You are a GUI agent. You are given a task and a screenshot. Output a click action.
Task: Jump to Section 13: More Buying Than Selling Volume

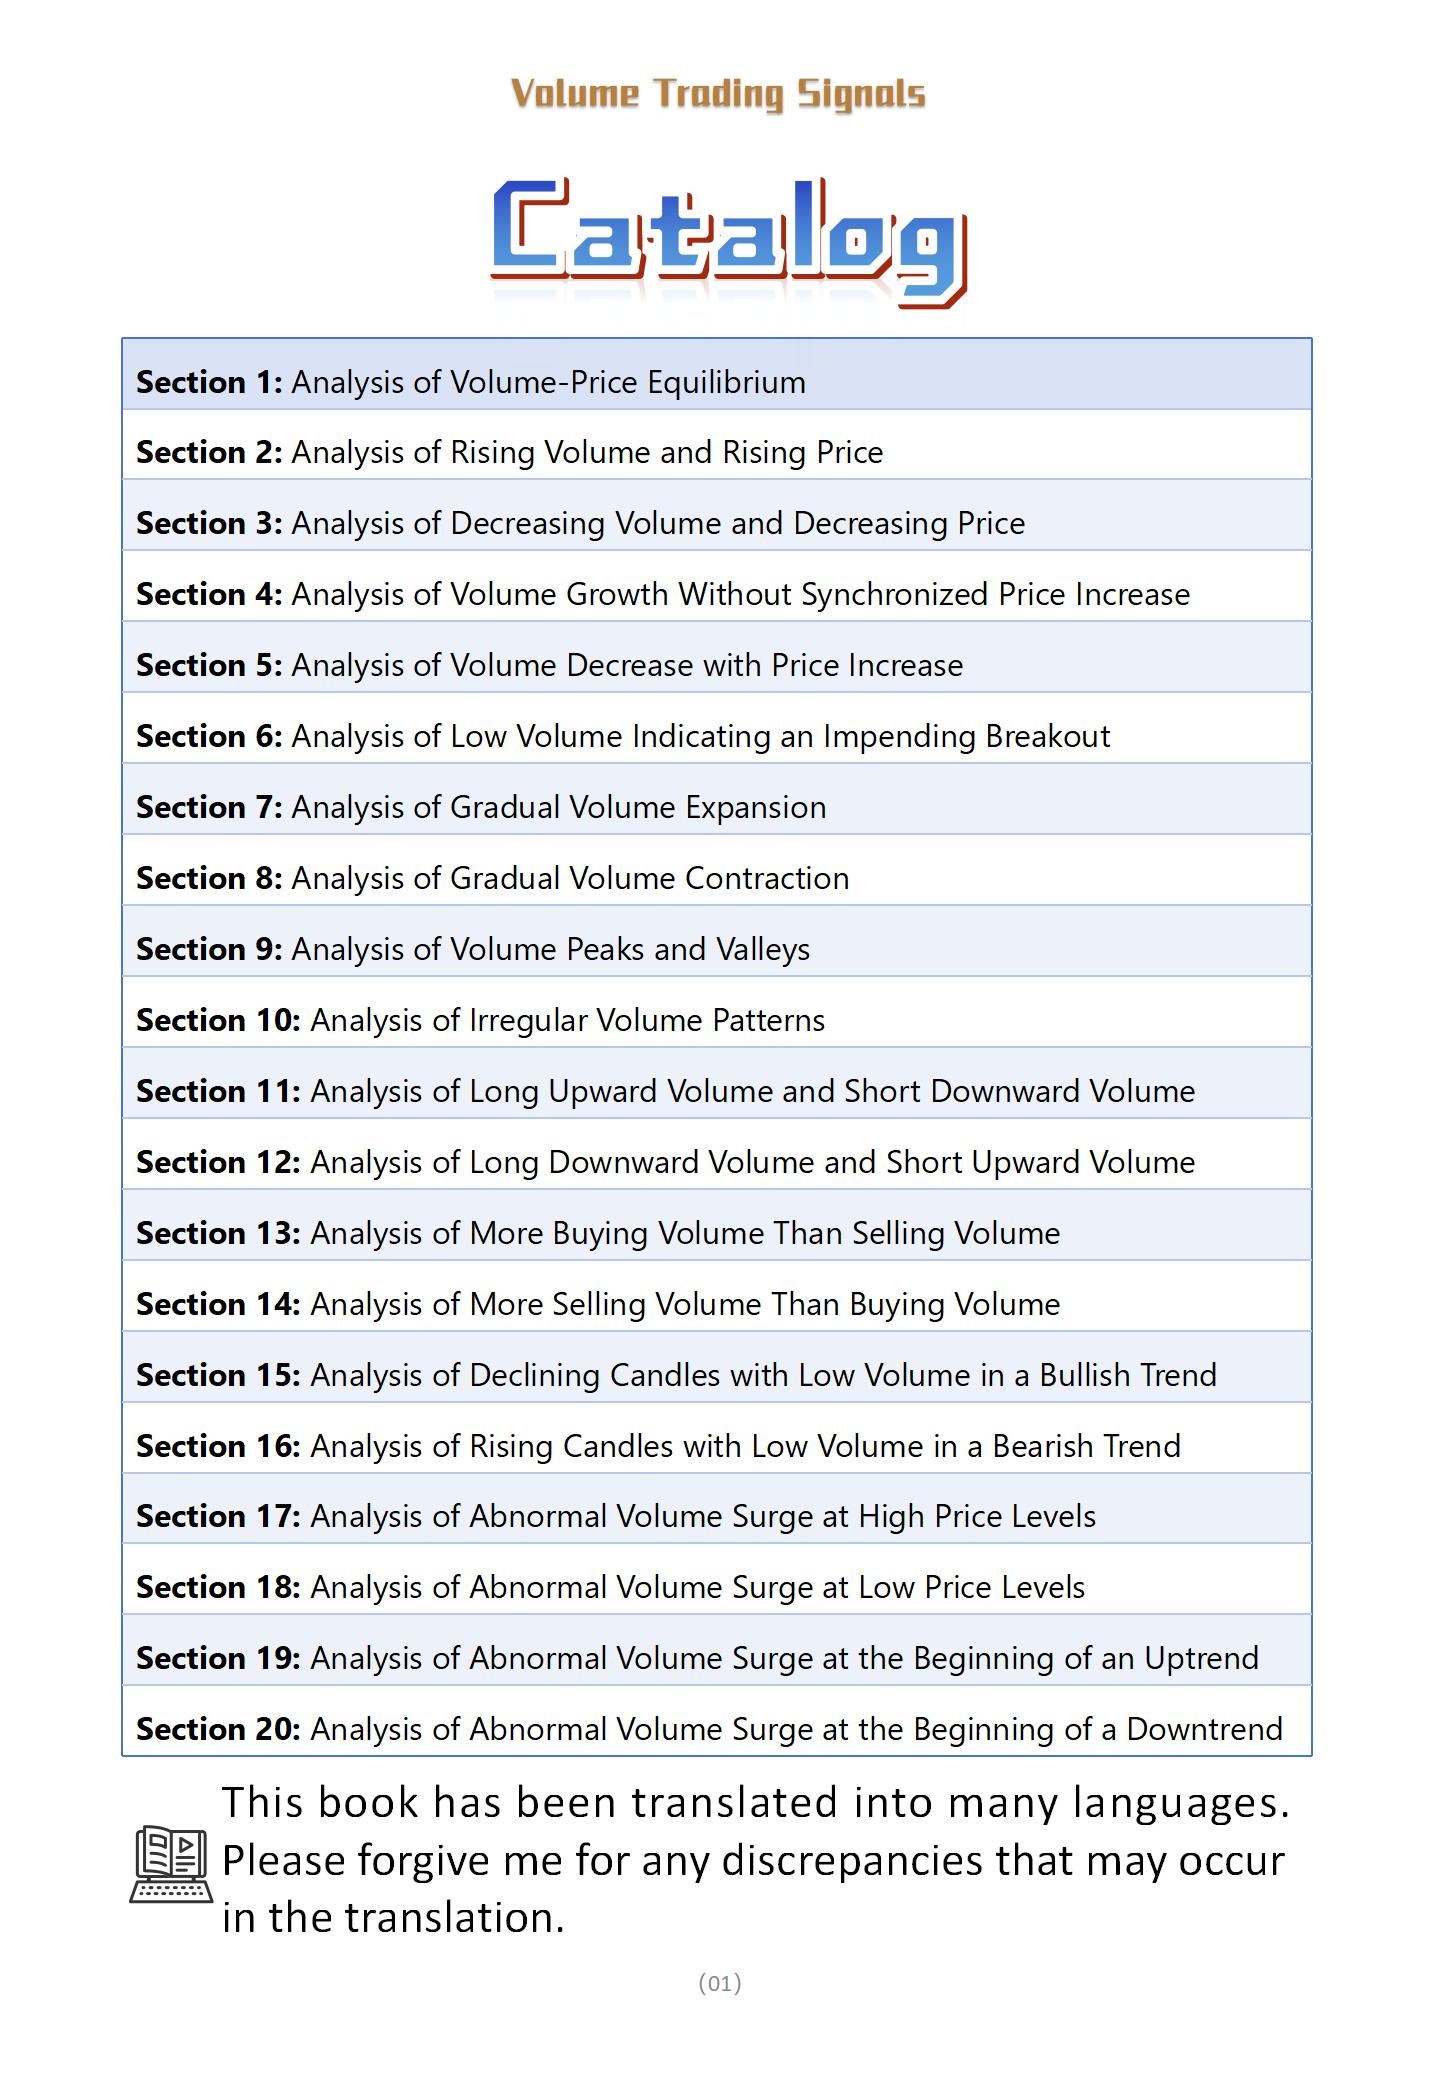(x=598, y=1233)
